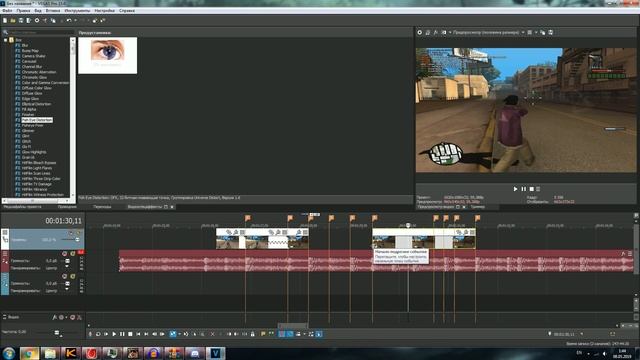
Task: Open the video track hamburger menu icon
Action: [x=5, y=232]
